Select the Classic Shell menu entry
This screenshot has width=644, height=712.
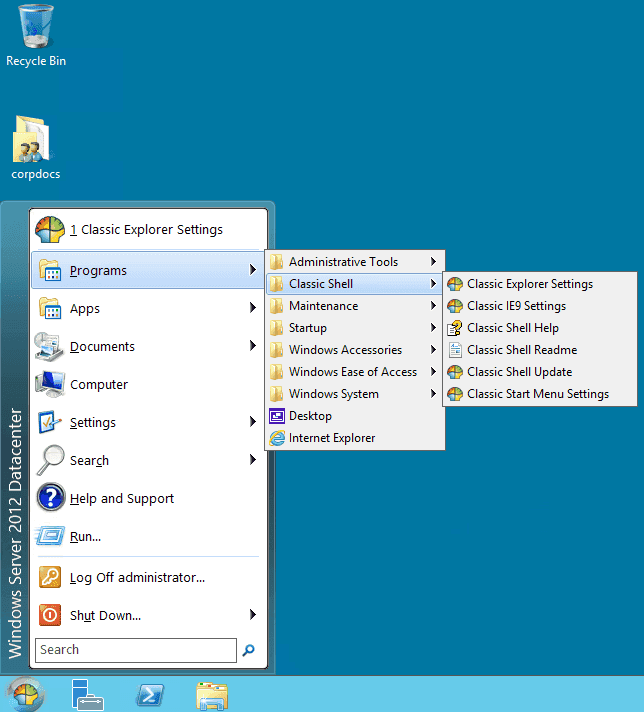click(x=355, y=284)
